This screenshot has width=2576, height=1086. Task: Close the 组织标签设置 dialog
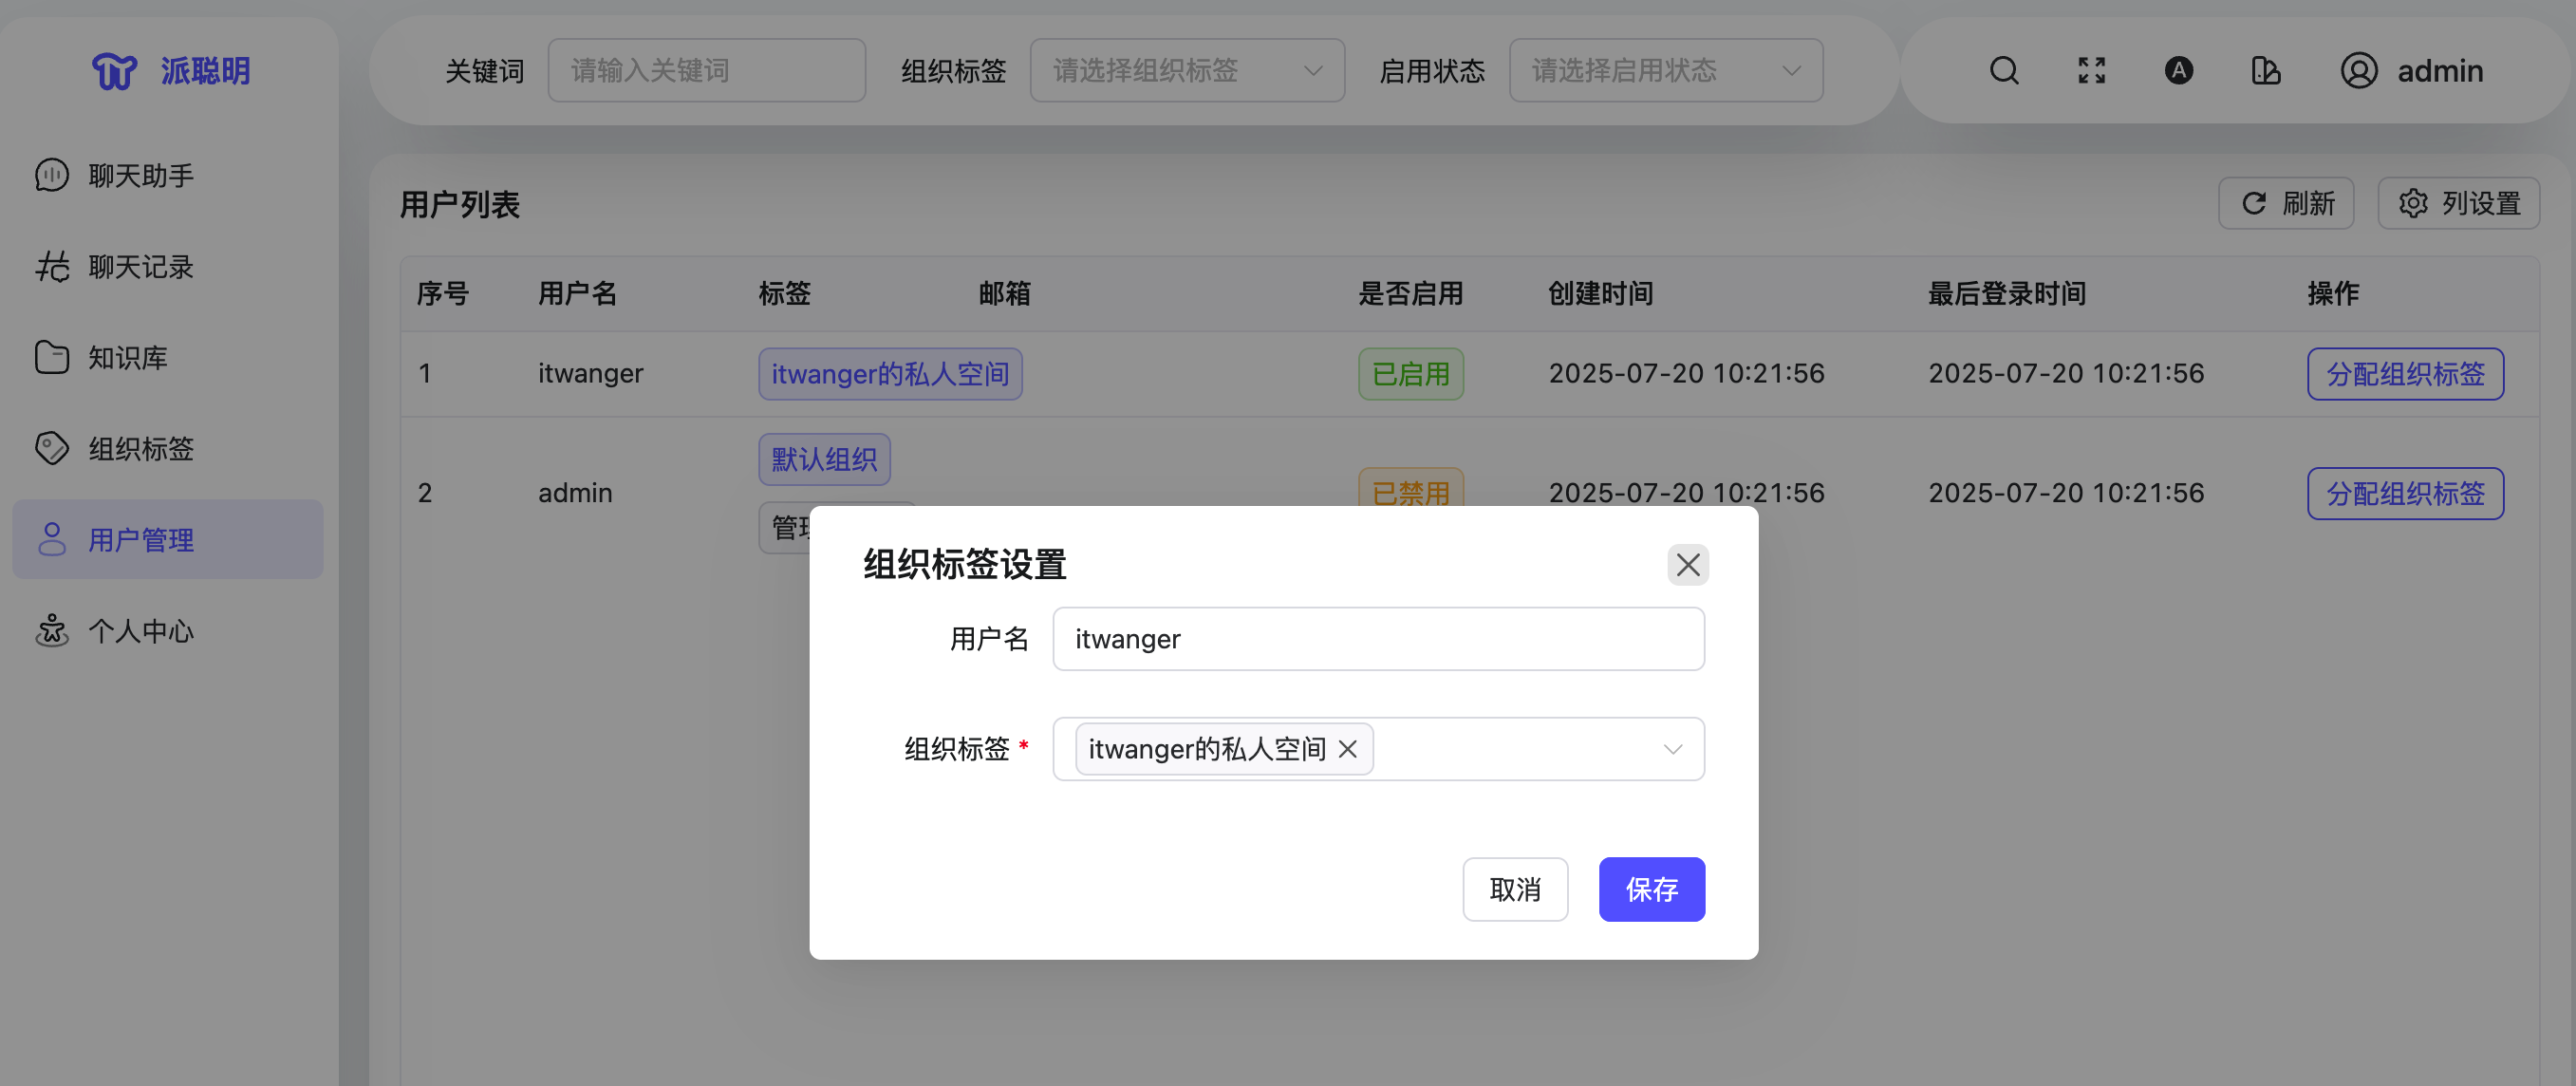tap(1687, 565)
